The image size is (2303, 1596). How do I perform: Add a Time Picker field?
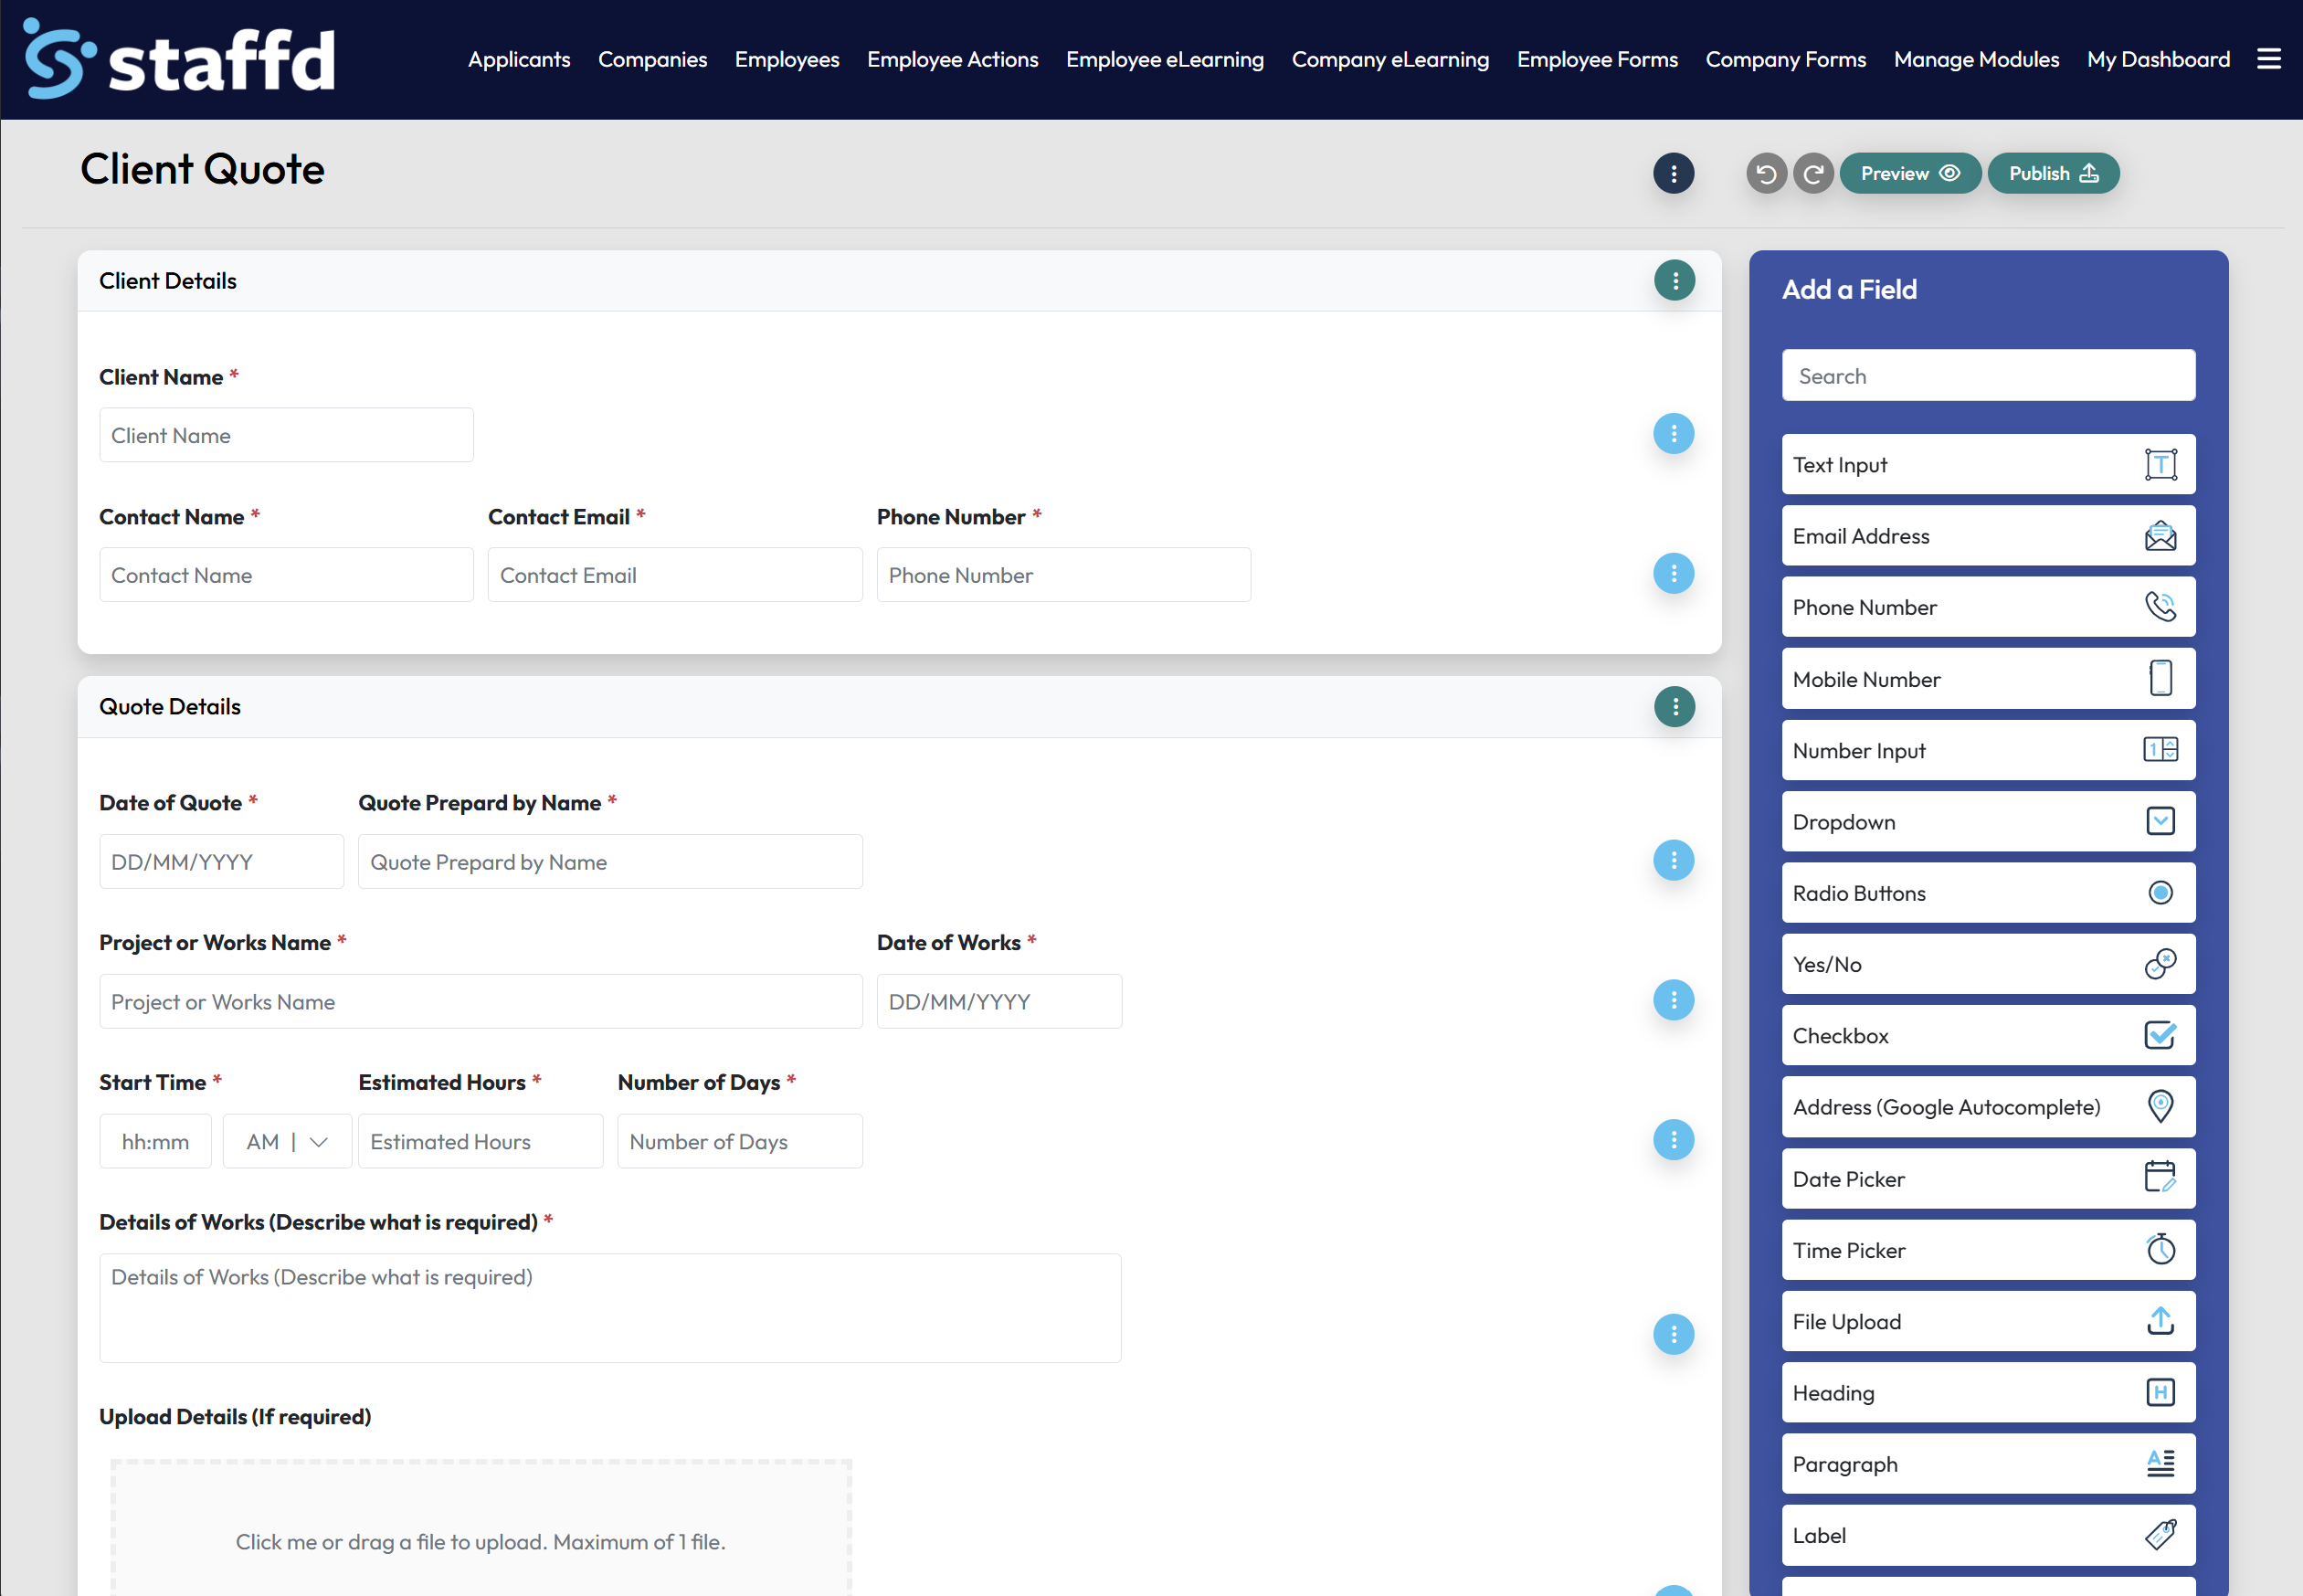click(1988, 1250)
